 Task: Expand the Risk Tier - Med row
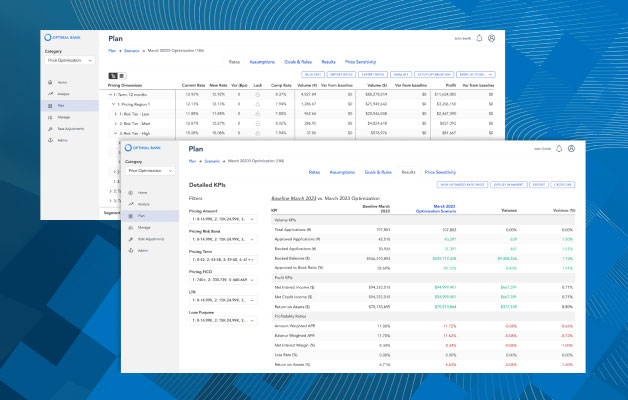tap(114, 123)
